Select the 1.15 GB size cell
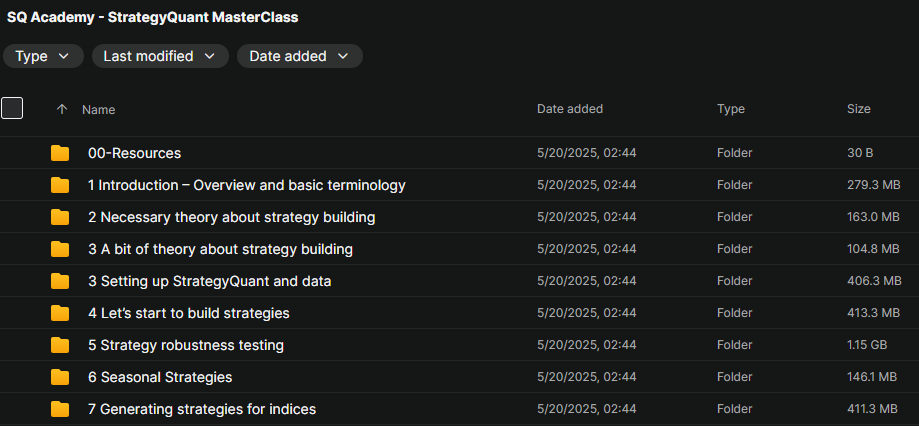919x426 pixels. point(867,345)
